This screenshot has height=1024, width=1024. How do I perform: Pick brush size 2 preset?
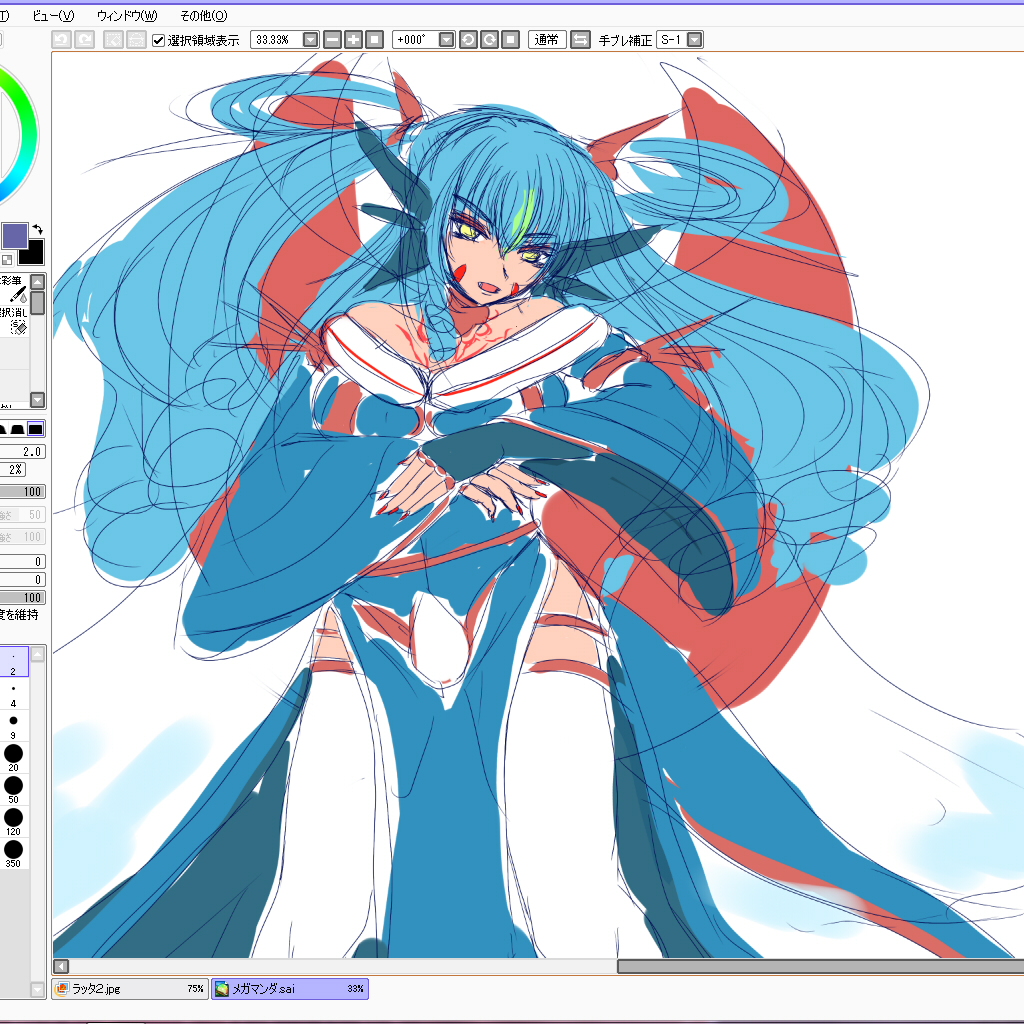point(13,661)
